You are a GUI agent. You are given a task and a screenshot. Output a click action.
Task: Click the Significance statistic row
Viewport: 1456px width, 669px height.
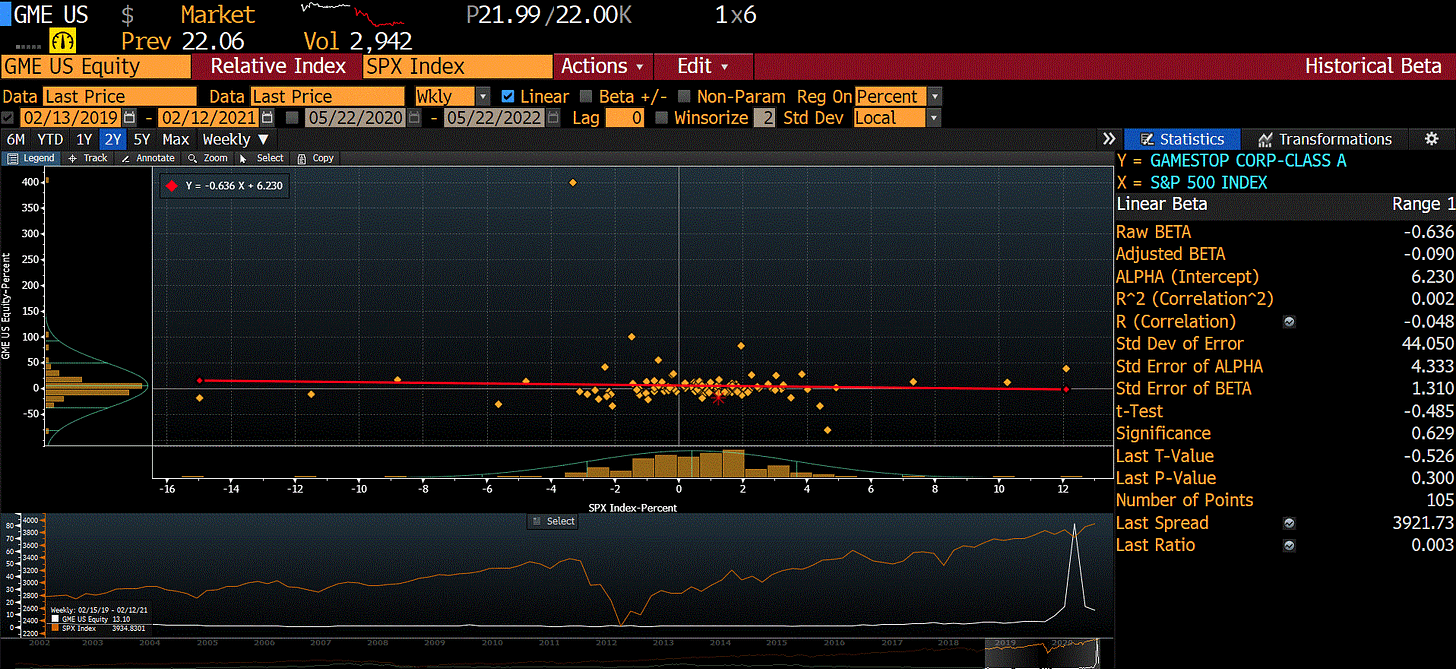[x=1284, y=433]
